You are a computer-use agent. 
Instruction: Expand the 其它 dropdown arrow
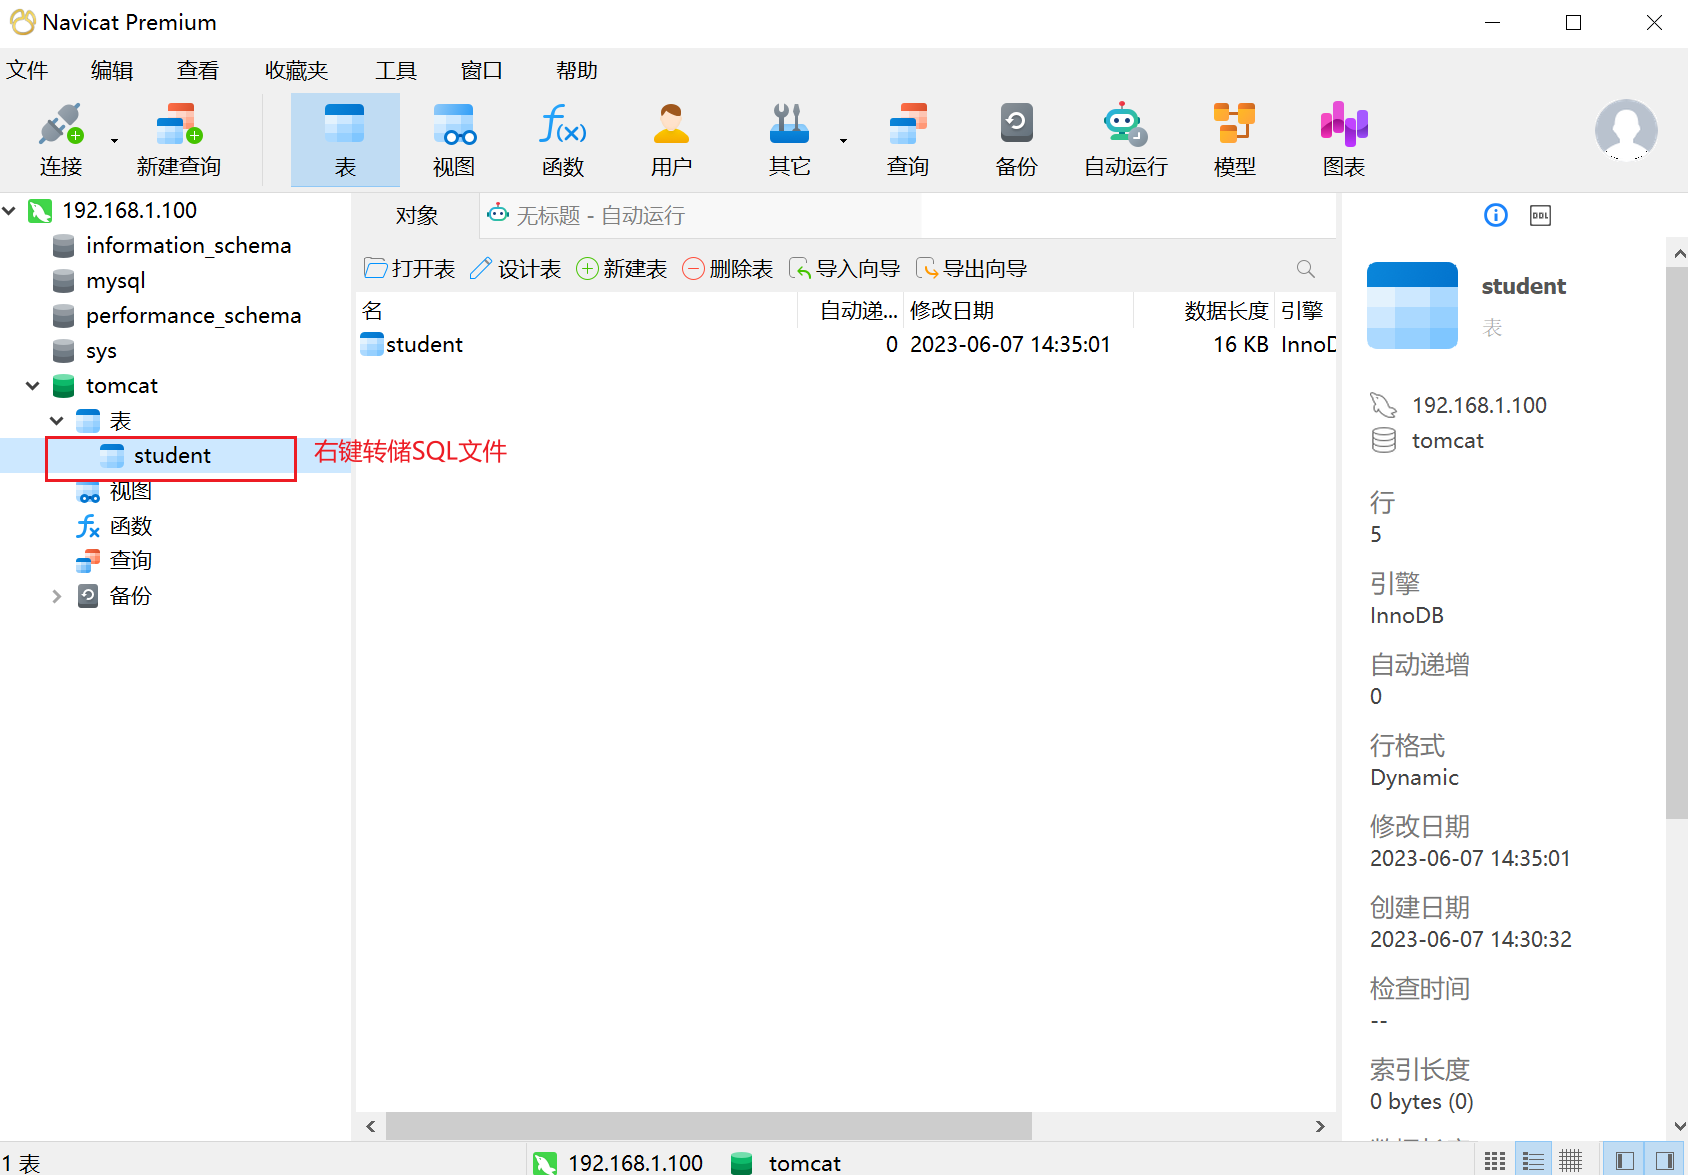click(x=843, y=141)
